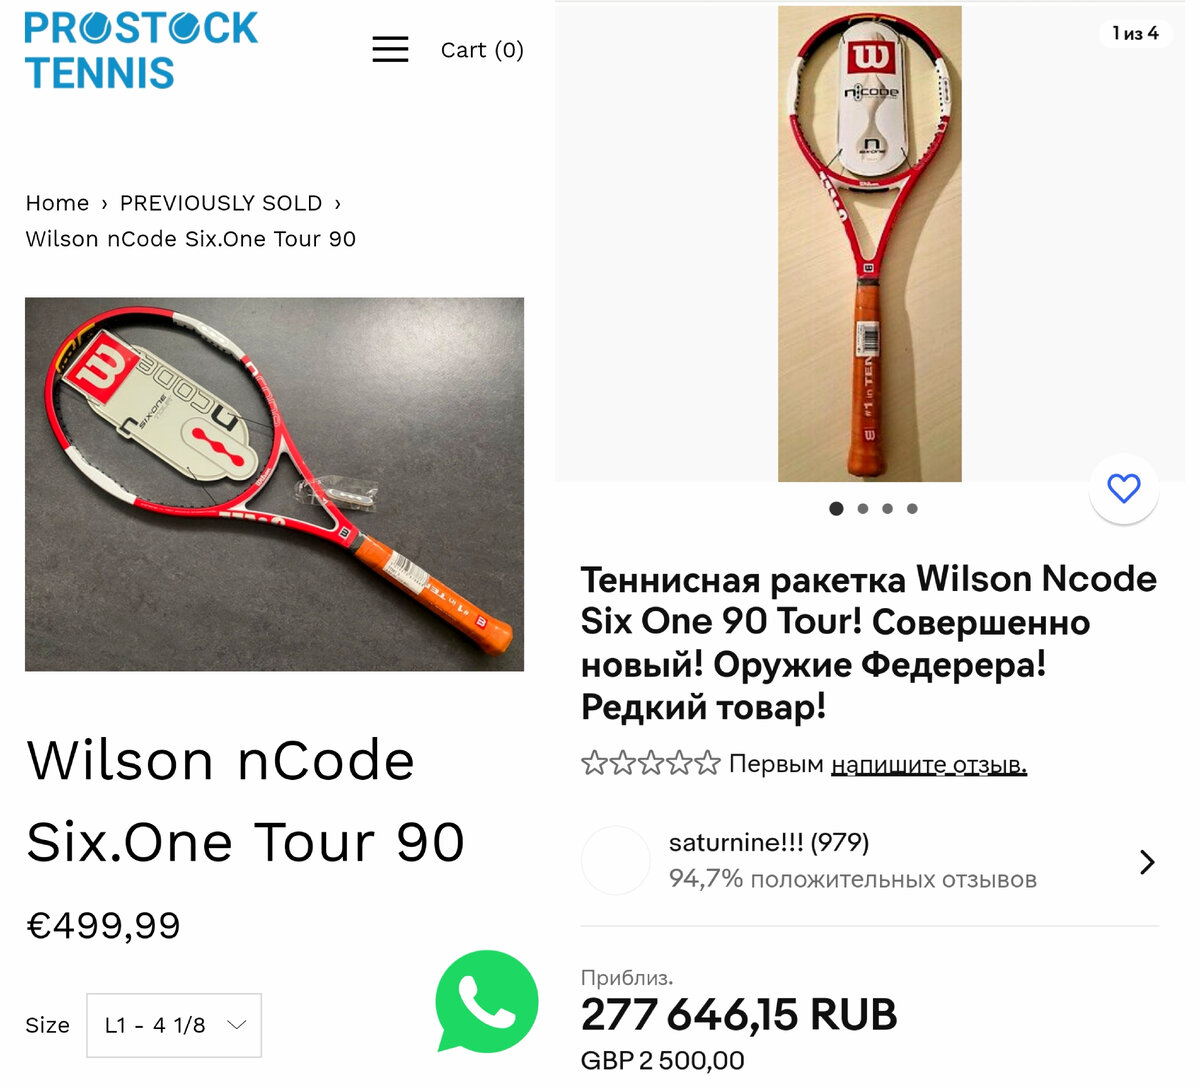Viewport: 1200px width, 1088px height.
Task: Open the Size L1 - 4 1/8 dropdown
Action: [x=174, y=1025]
